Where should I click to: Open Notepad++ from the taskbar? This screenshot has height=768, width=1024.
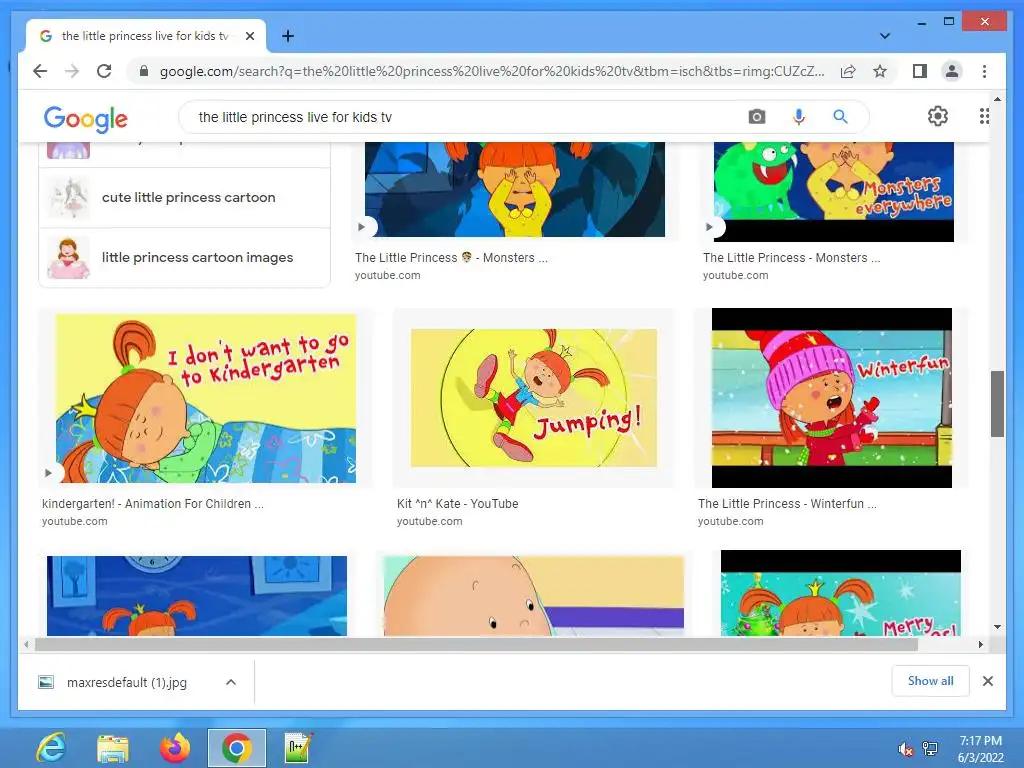pos(298,748)
